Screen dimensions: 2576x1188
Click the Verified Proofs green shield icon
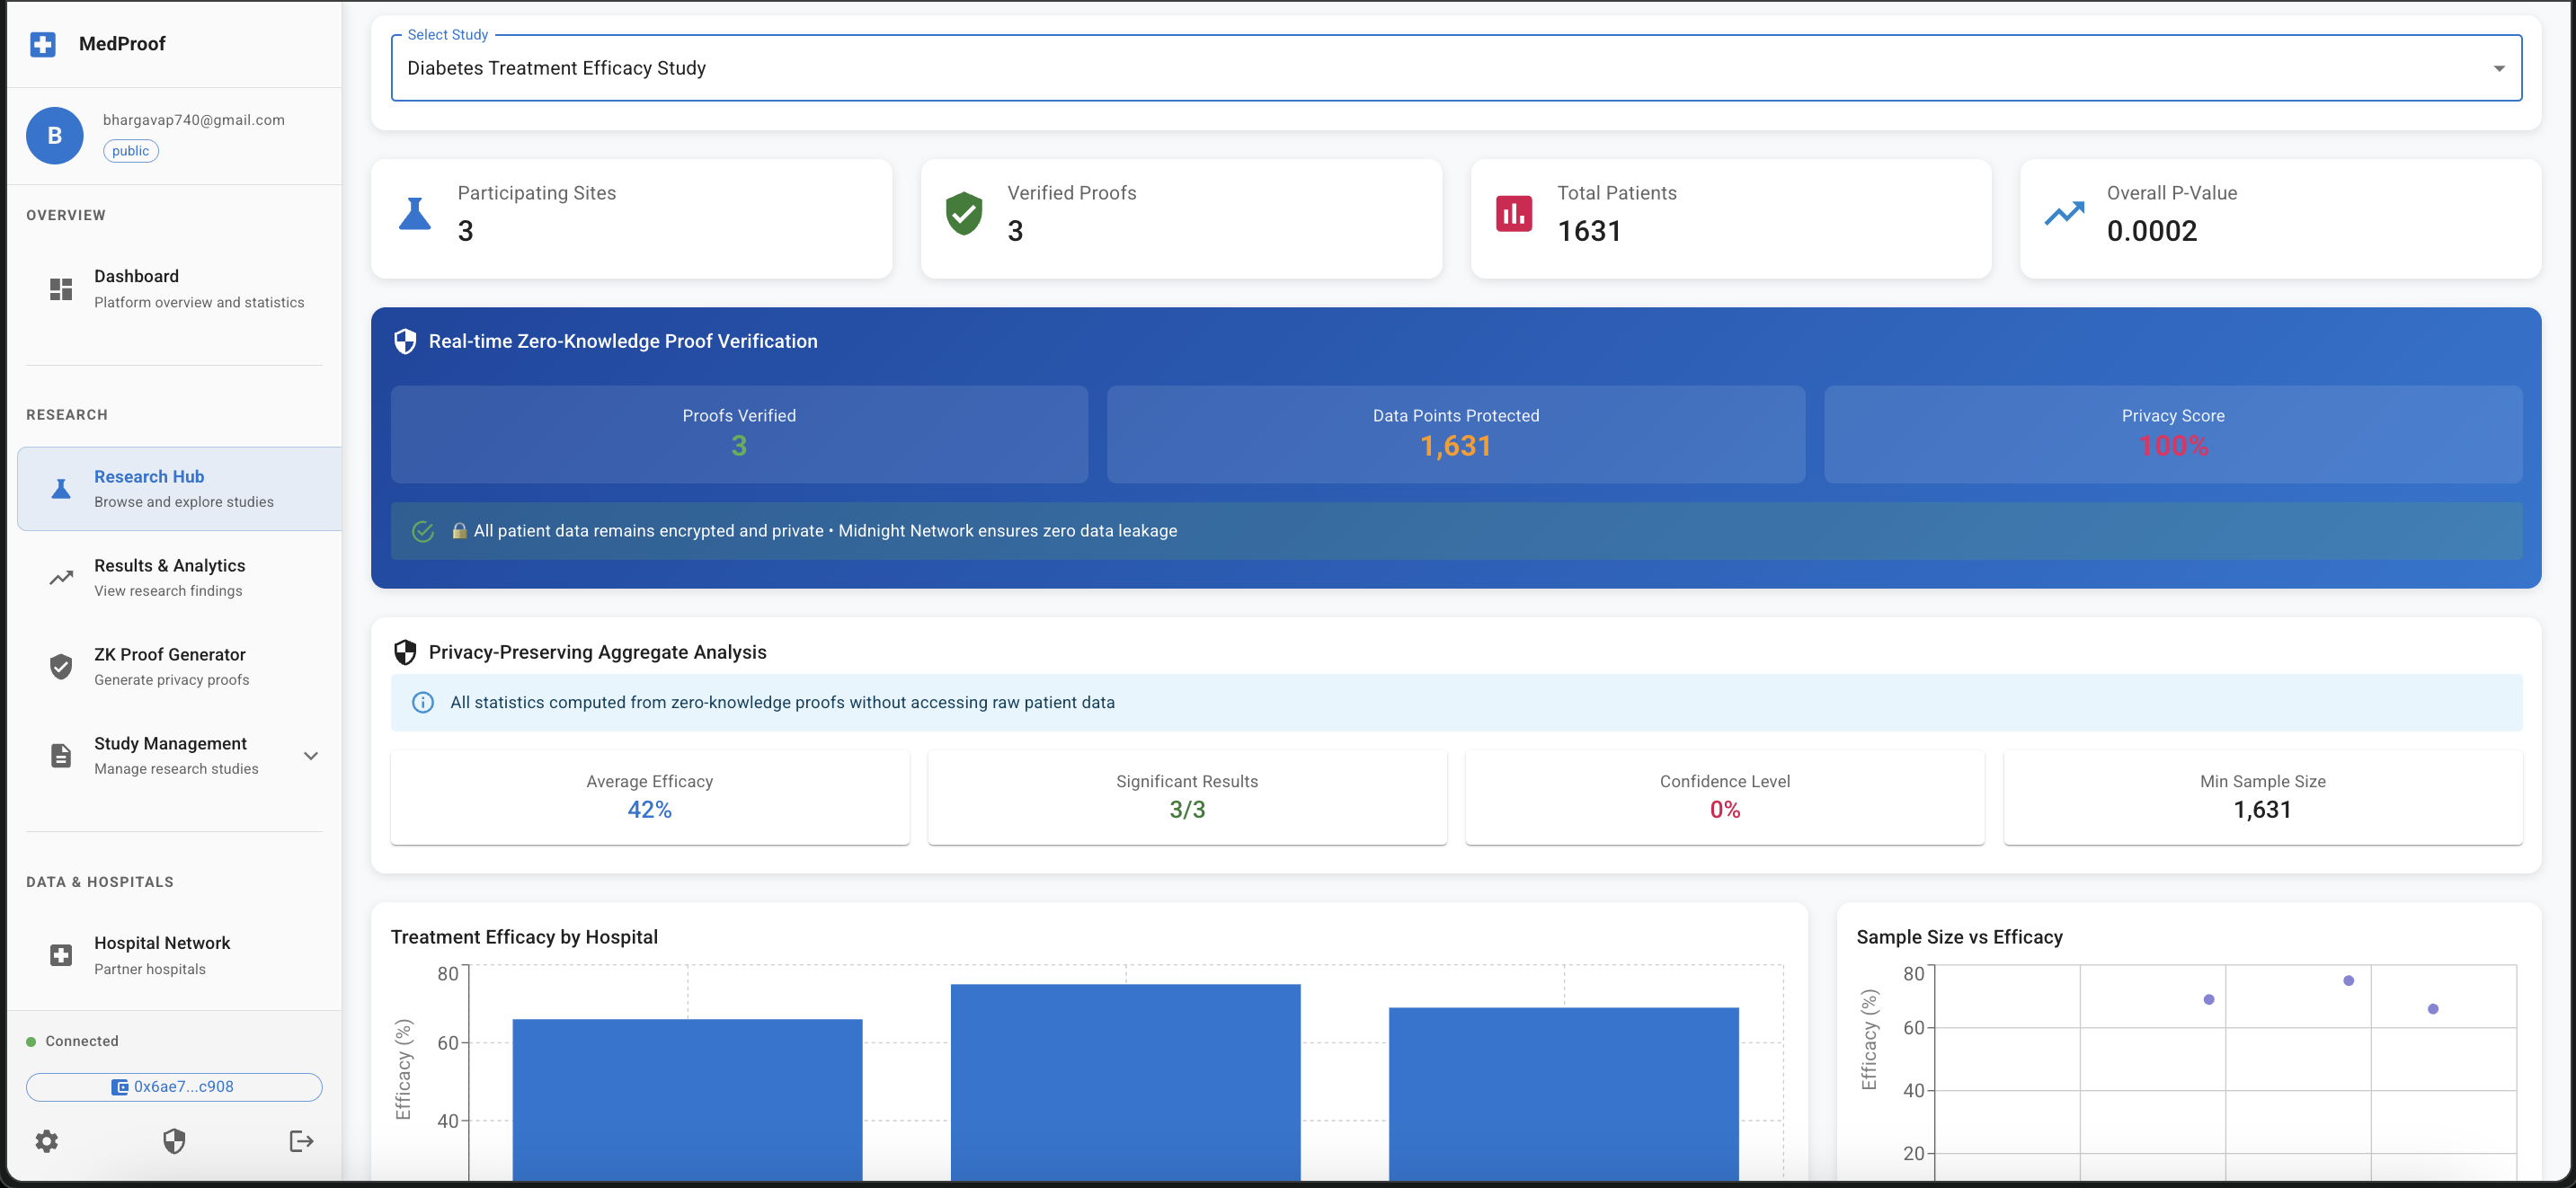point(963,213)
